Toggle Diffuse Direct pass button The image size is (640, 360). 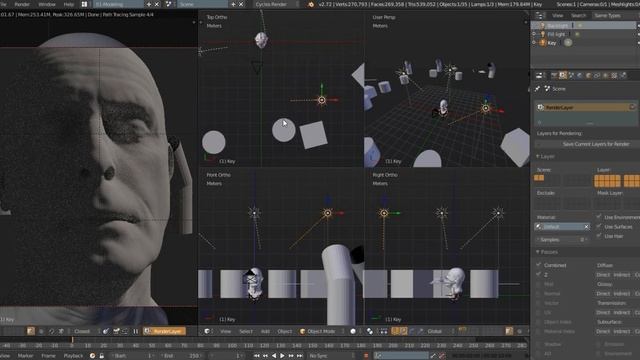point(603,275)
